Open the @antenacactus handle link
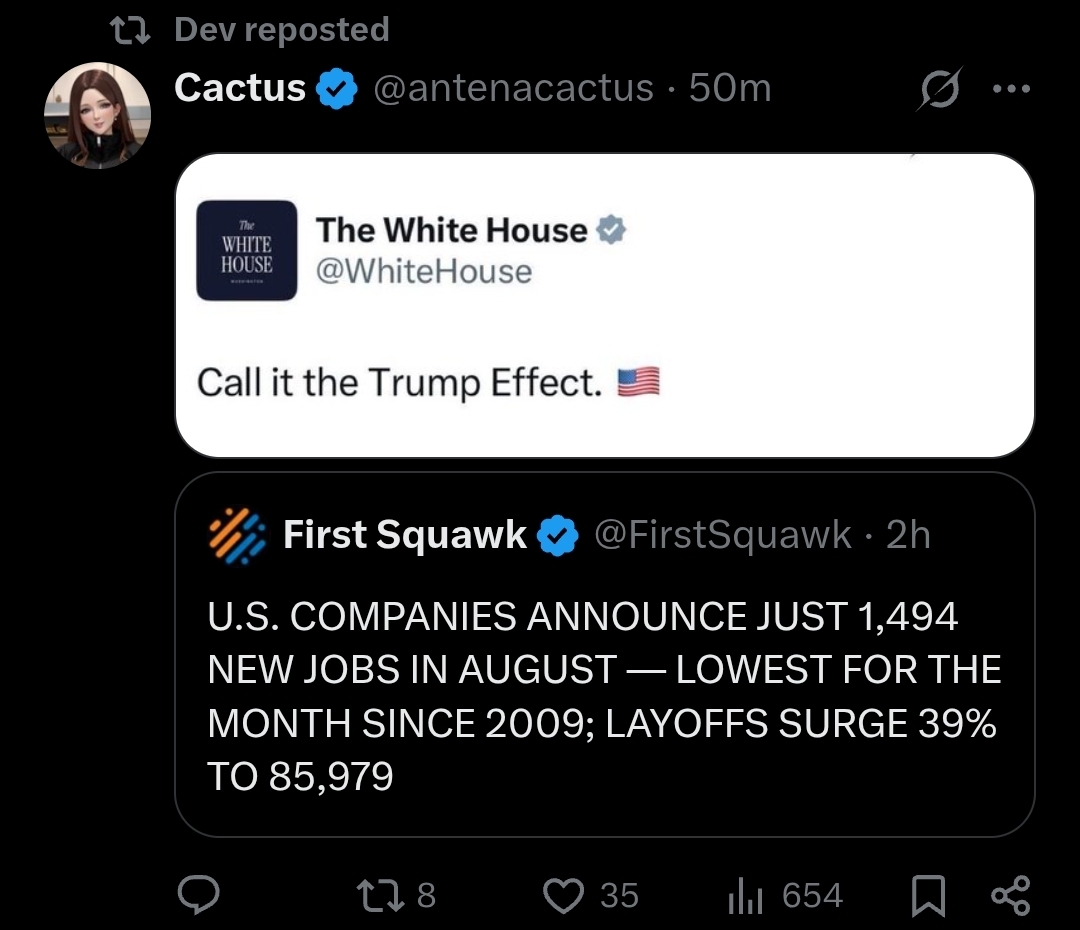Viewport: 1080px width, 930px height. (x=513, y=88)
